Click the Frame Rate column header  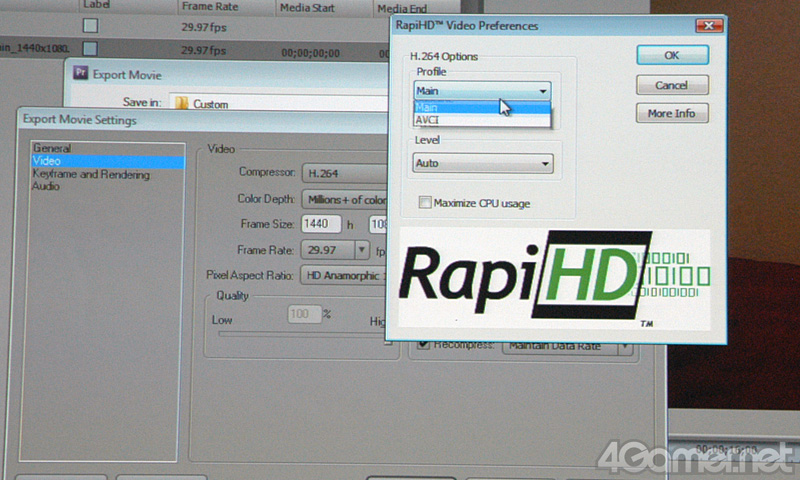(208, 6)
